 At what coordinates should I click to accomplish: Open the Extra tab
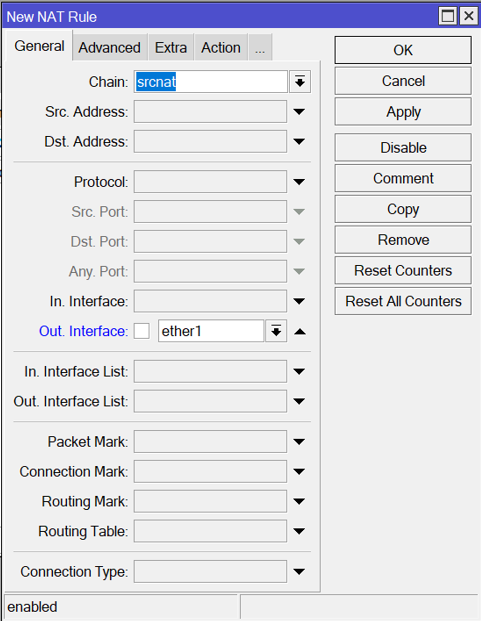(x=171, y=48)
